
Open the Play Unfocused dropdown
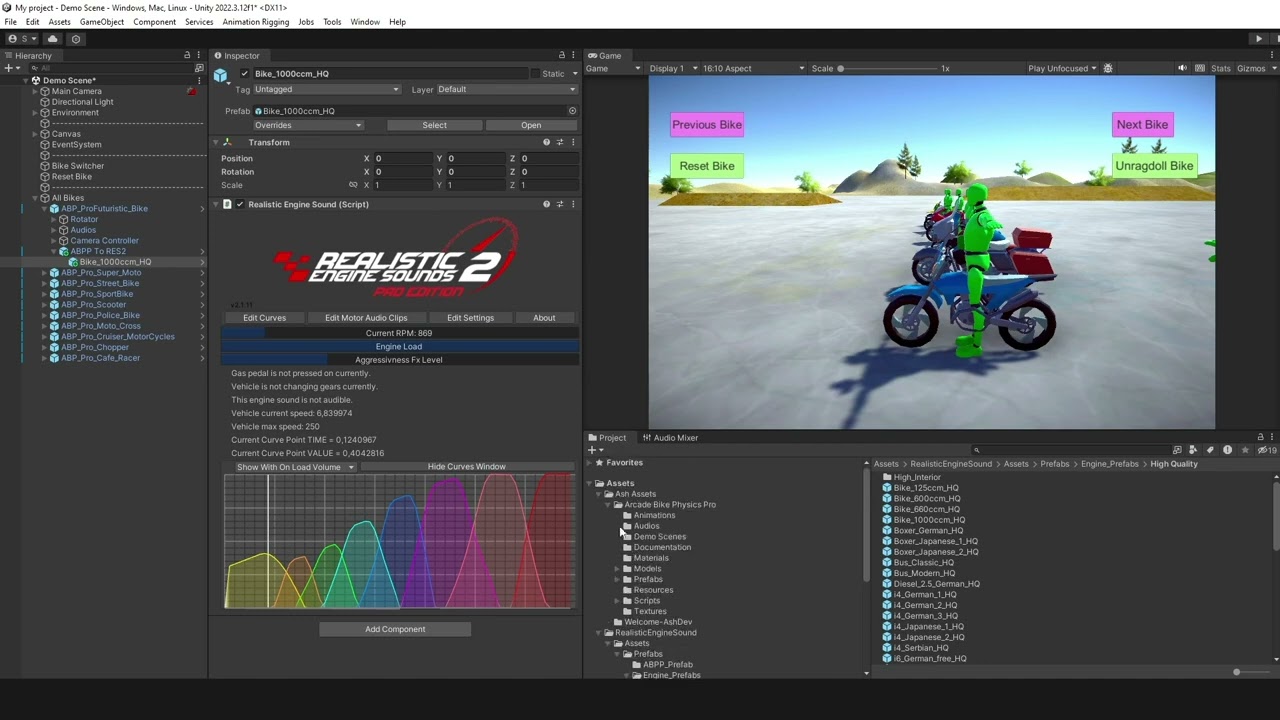coord(1062,68)
